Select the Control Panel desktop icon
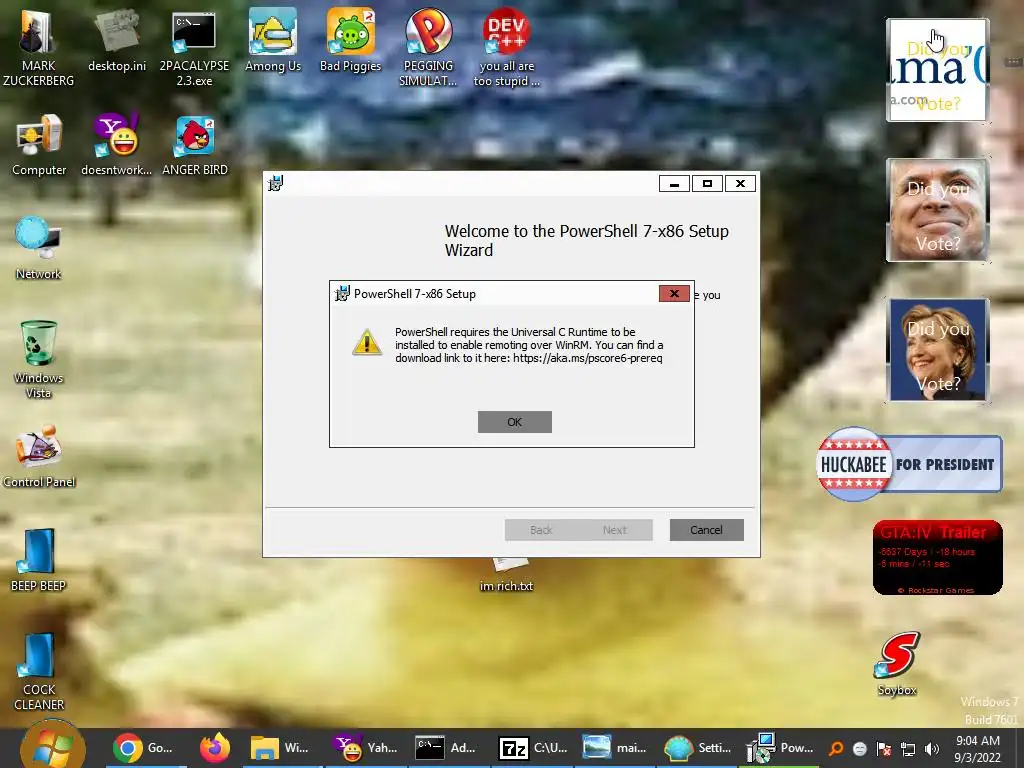1024x768 pixels. [39, 456]
